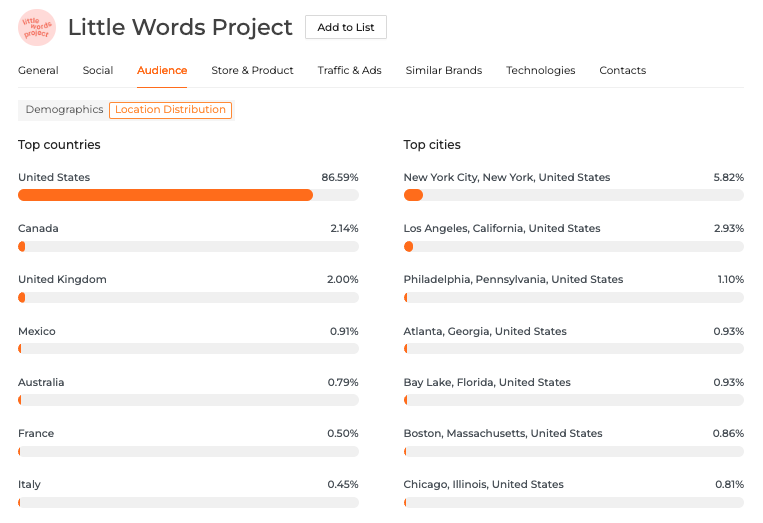763x523 pixels.
Task: Open the Contacts tab
Action: click(622, 71)
